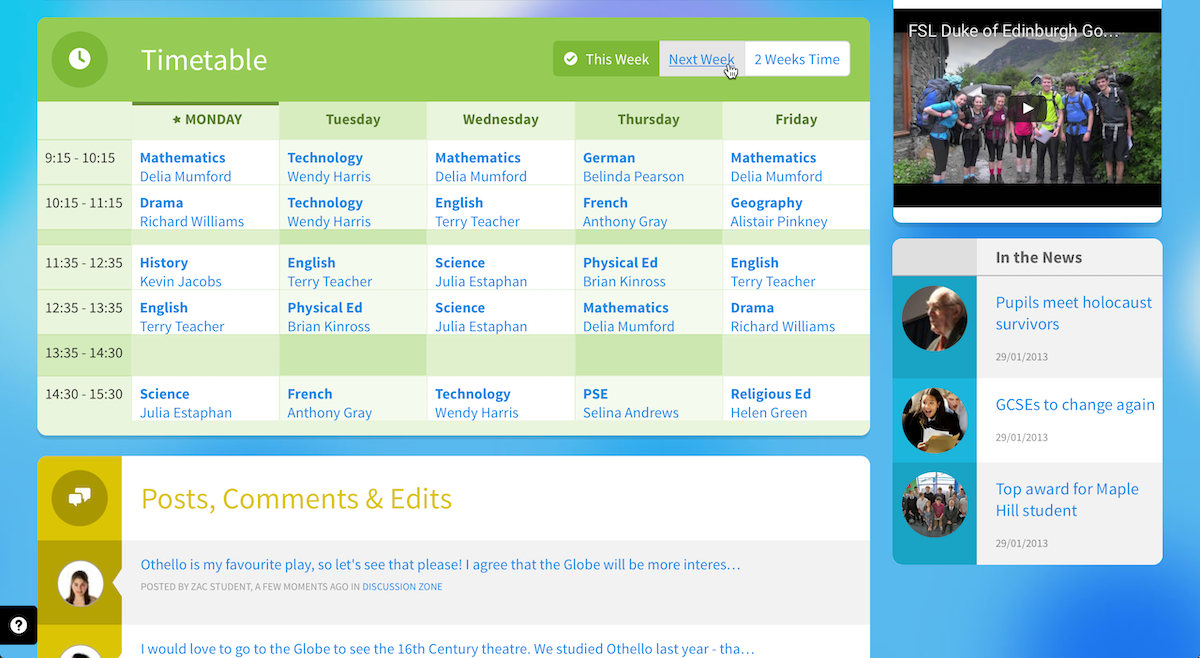Screen dimensions: 1200x658
Task: Switch to the Next Week tab
Action: (x=701, y=59)
